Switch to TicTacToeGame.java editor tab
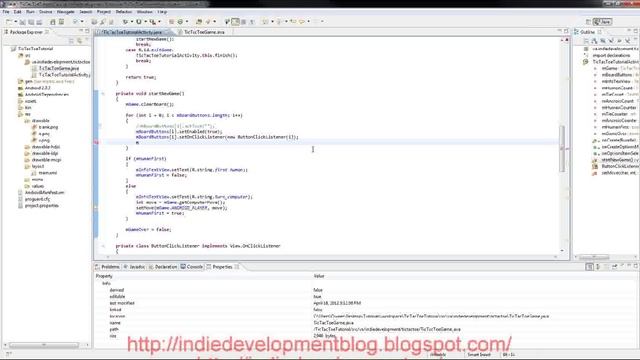Screen dimensions: 640x360 [204, 32]
